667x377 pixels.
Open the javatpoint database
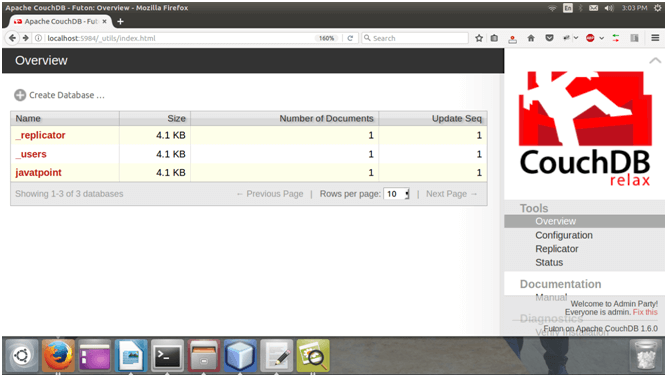tap(38, 173)
